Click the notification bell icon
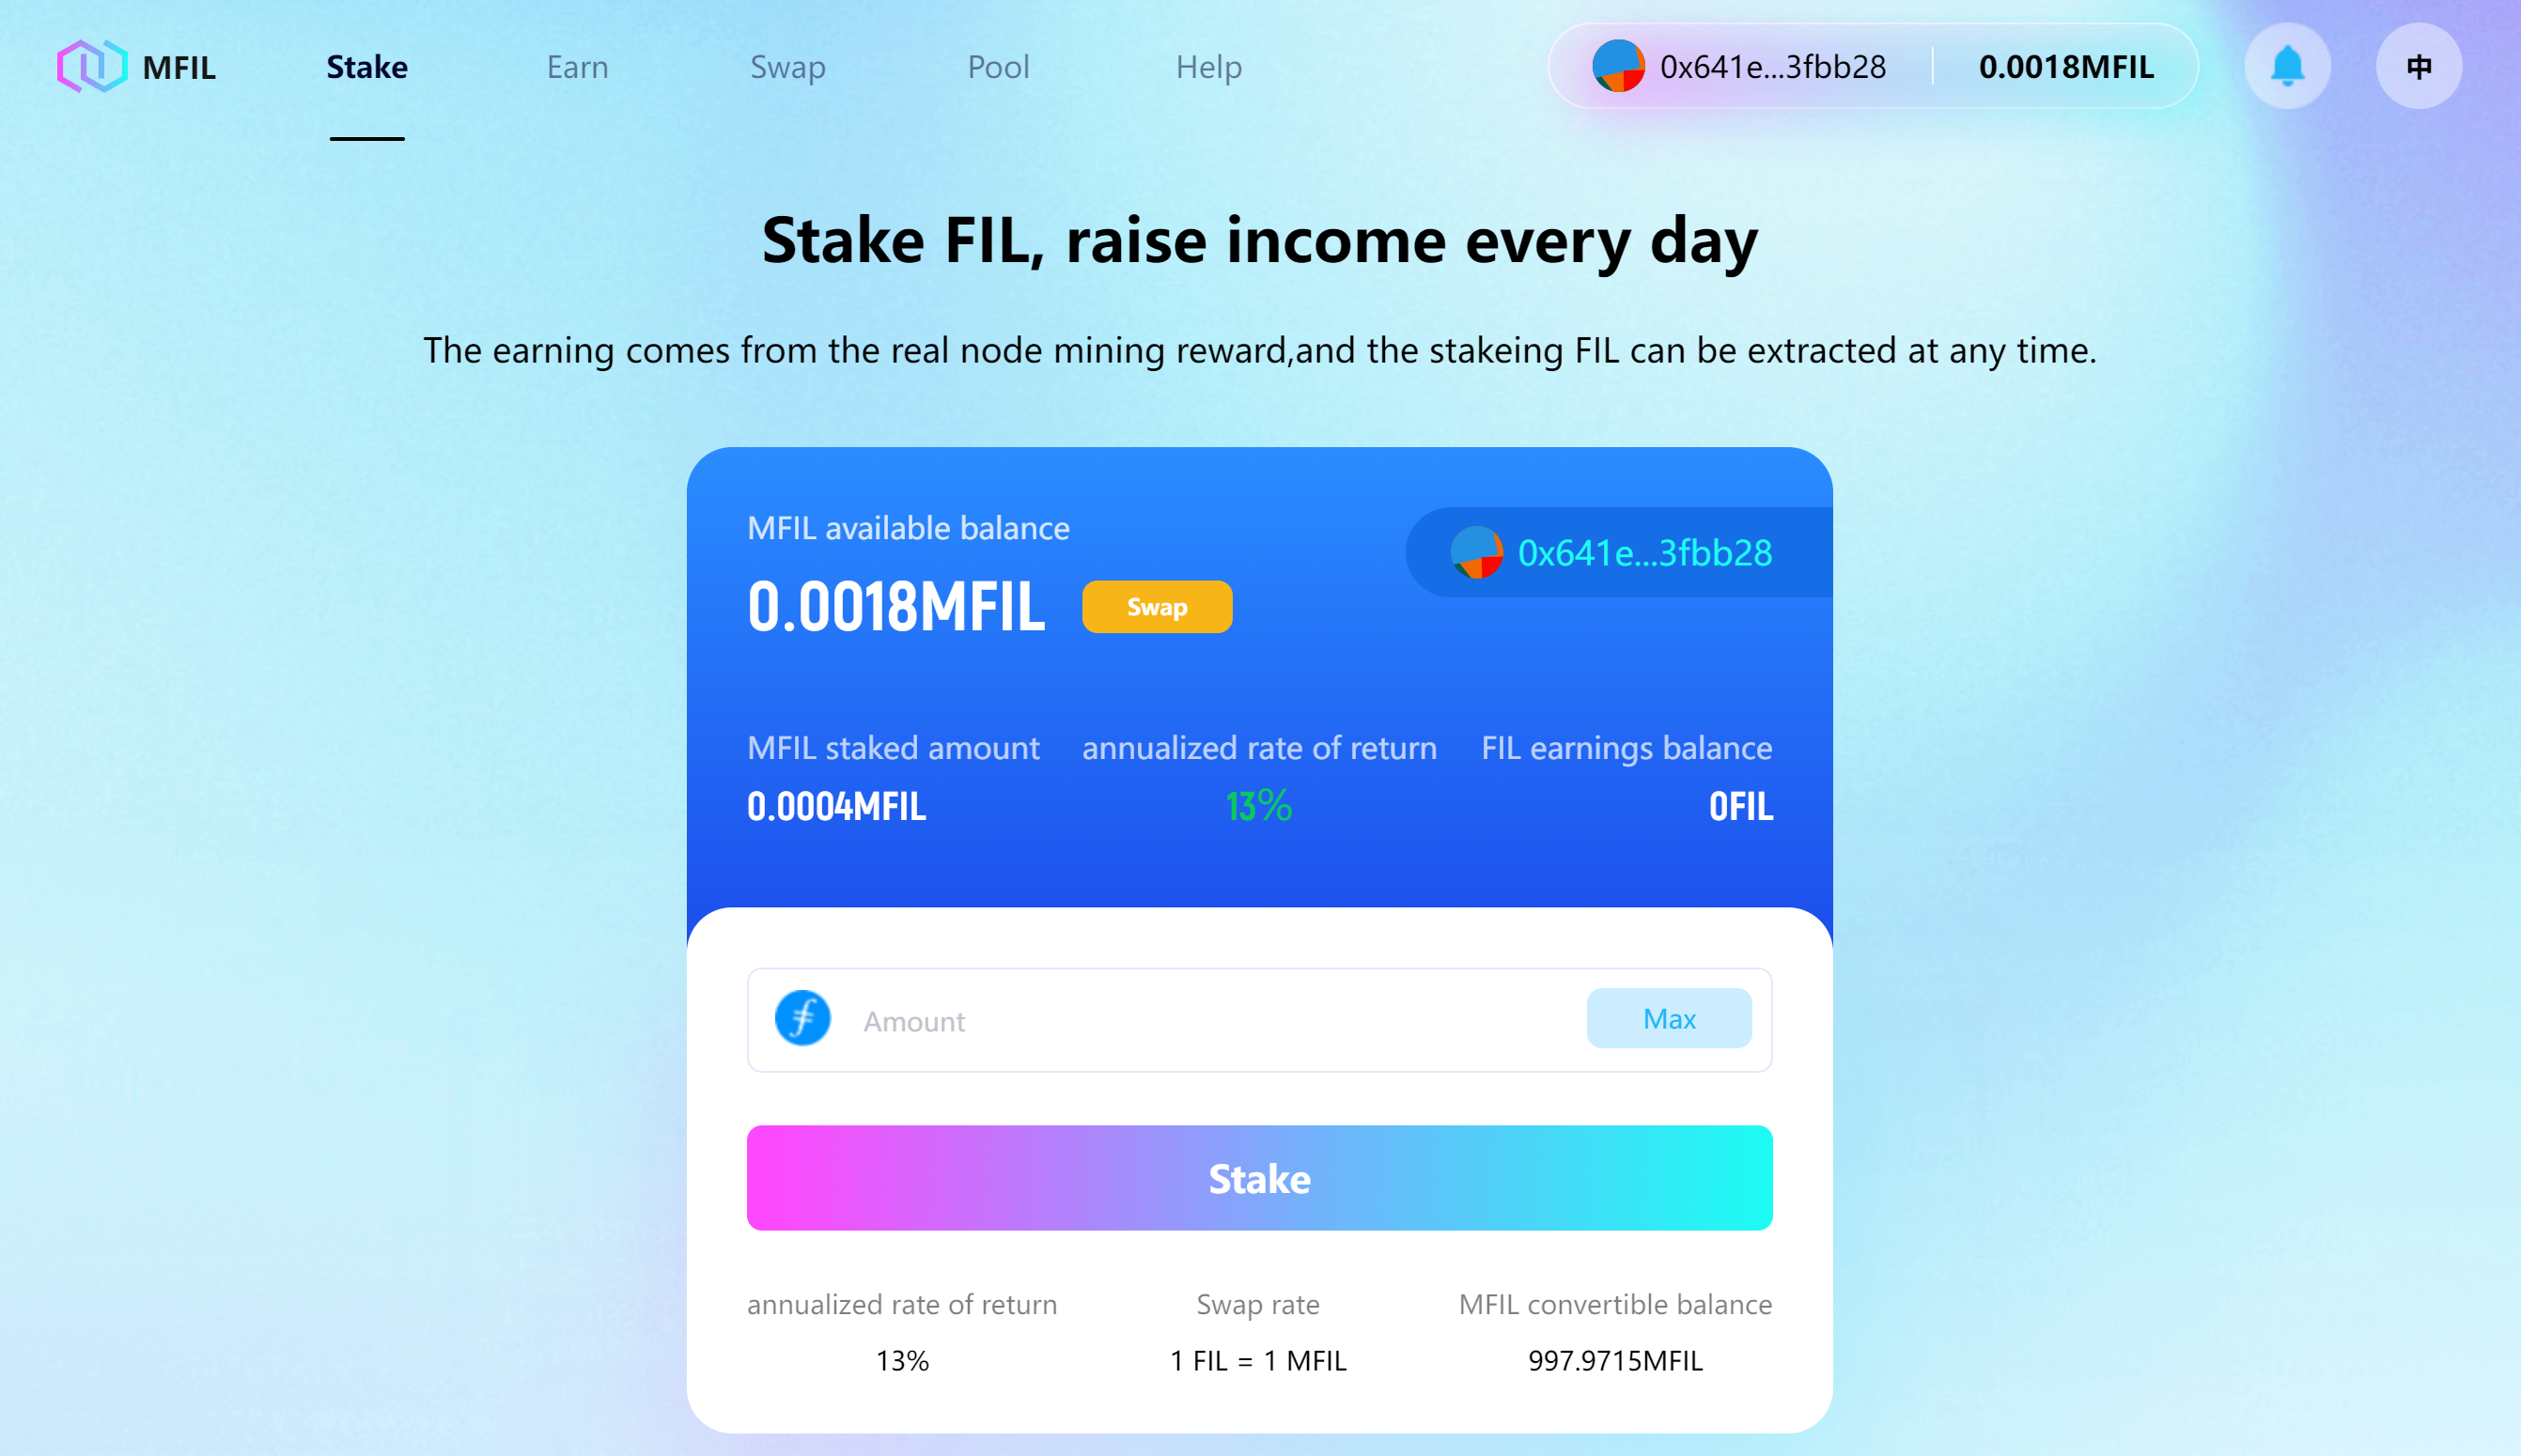Screen dimensions: 2521x1456 tap(2287, 66)
